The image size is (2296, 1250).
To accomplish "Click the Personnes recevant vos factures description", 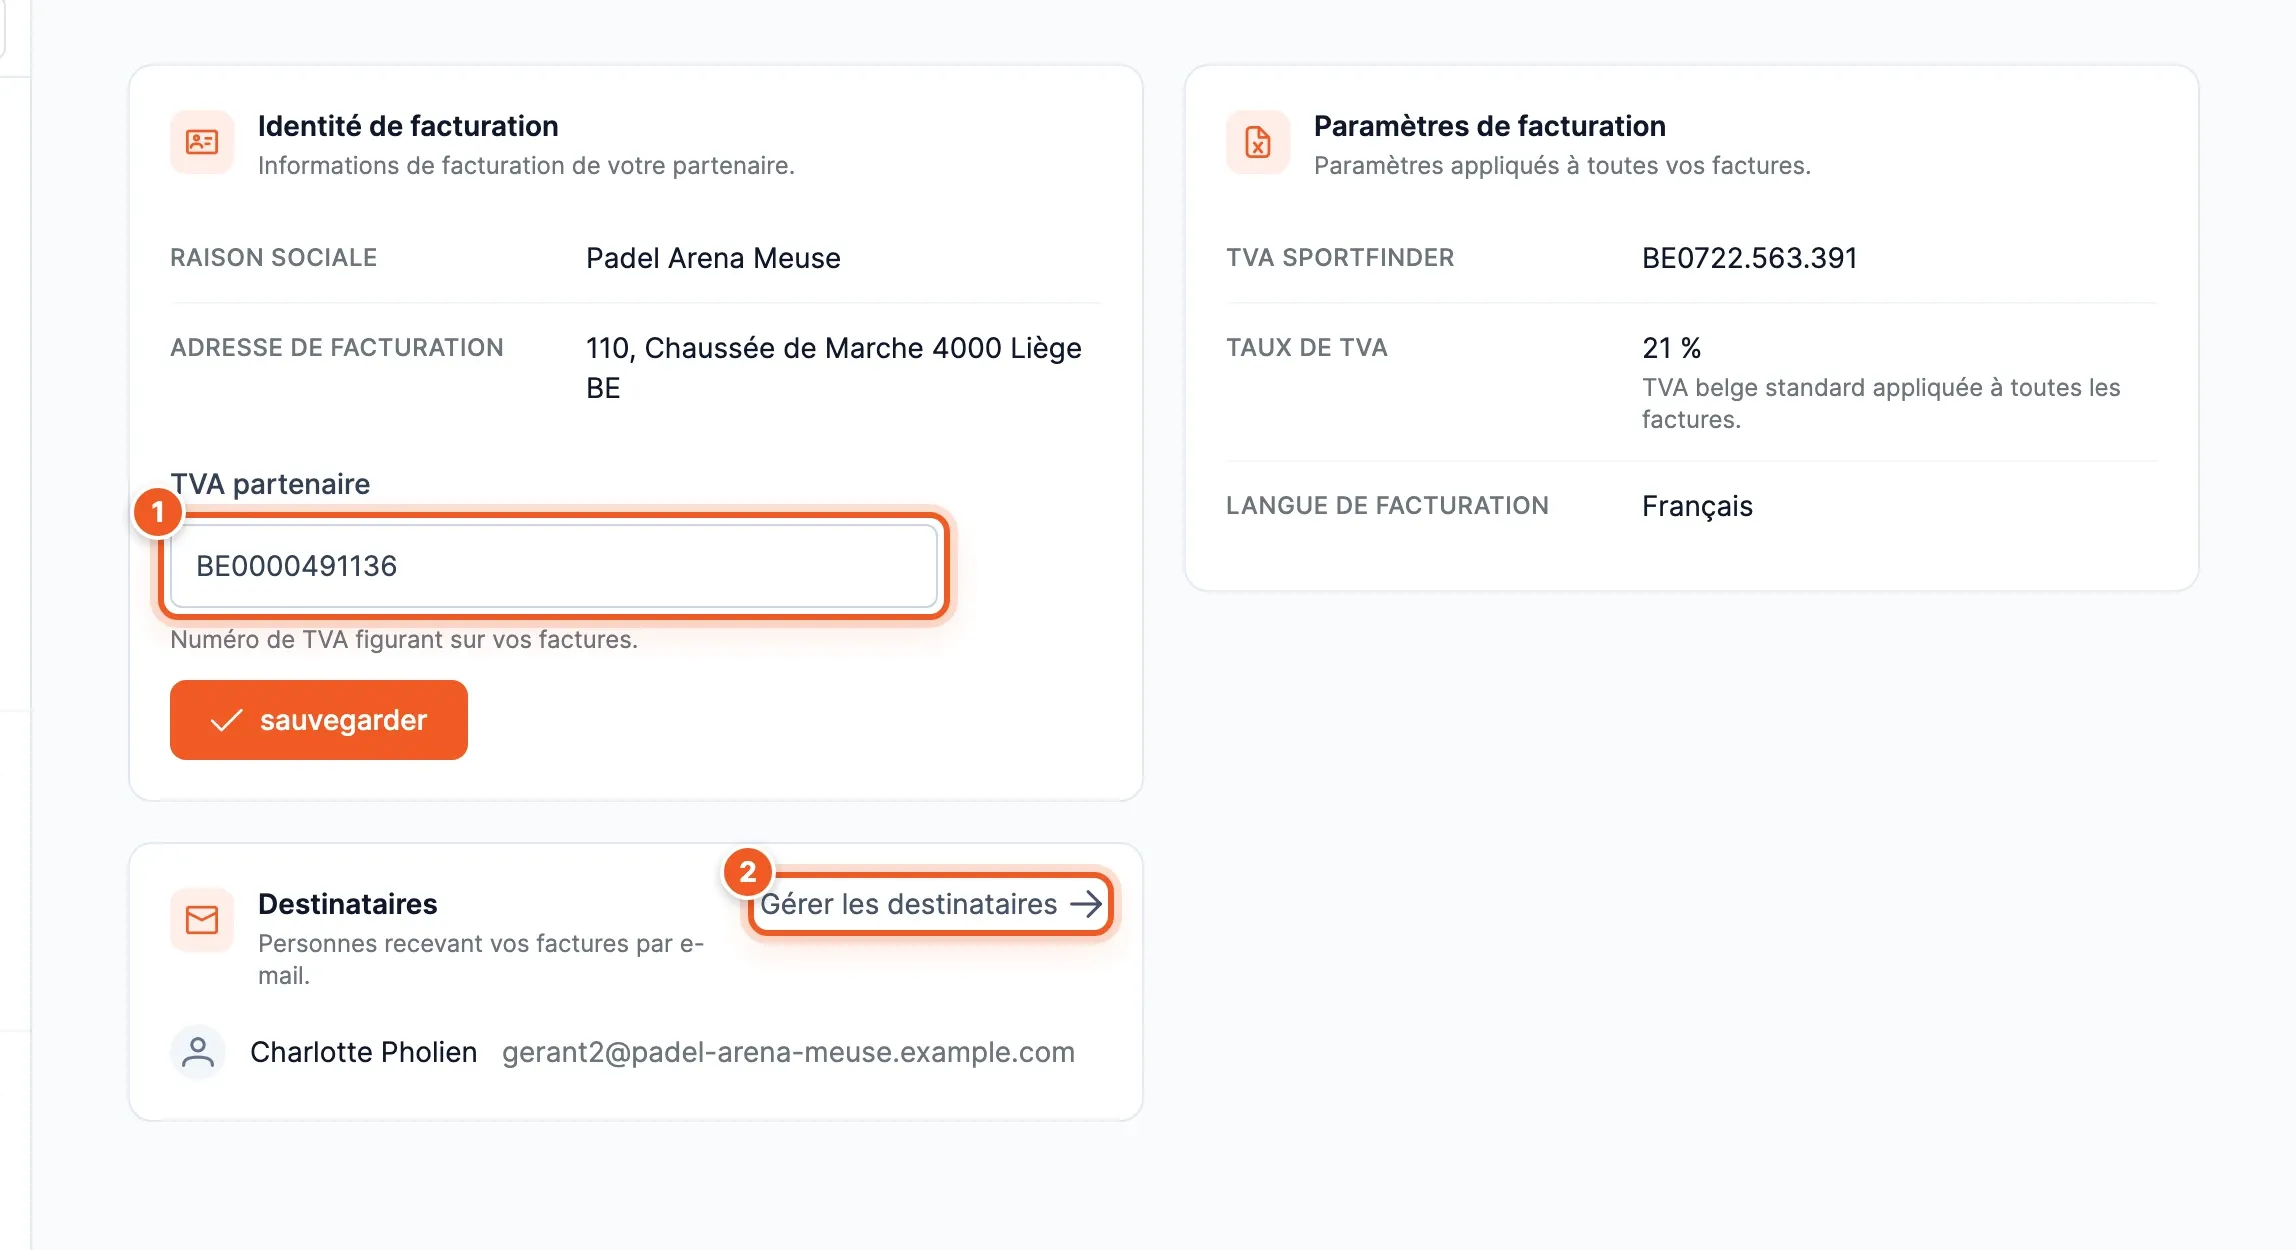I will point(481,960).
